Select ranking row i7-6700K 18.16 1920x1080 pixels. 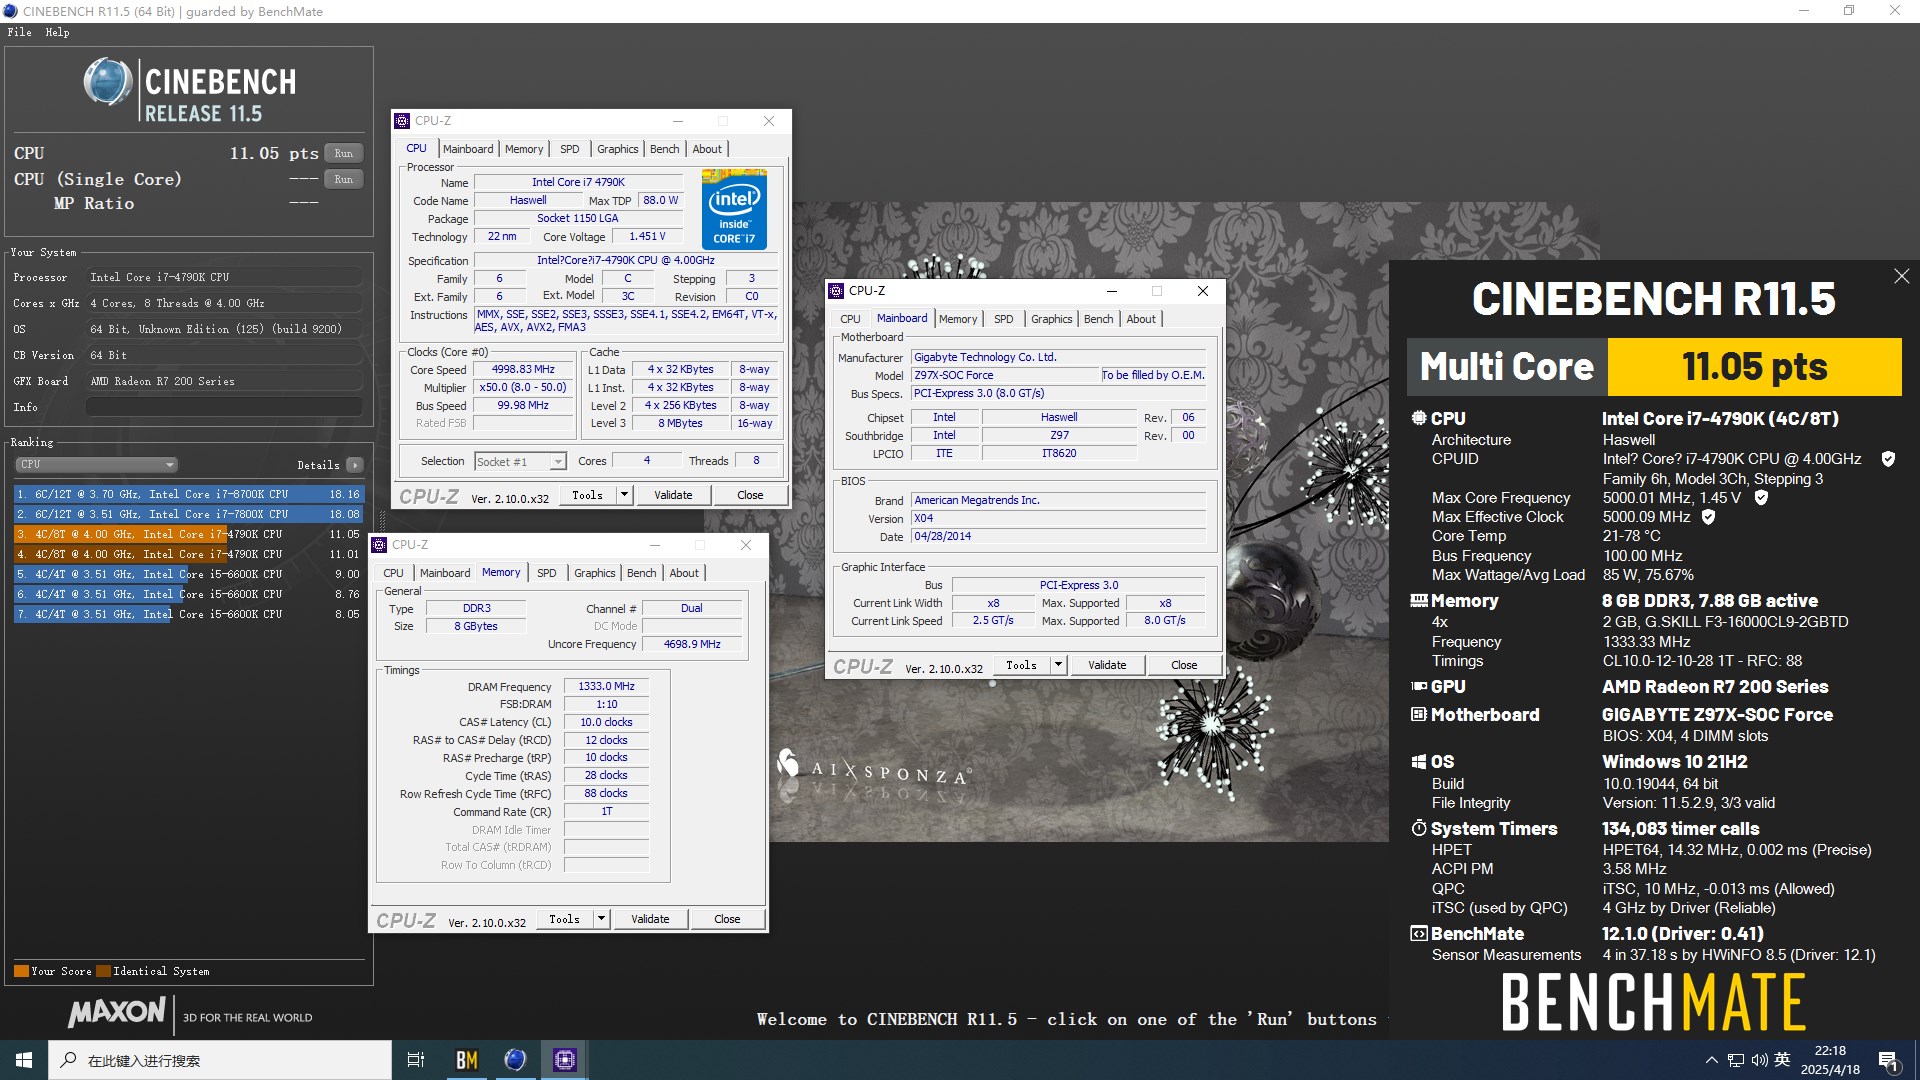pos(188,494)
